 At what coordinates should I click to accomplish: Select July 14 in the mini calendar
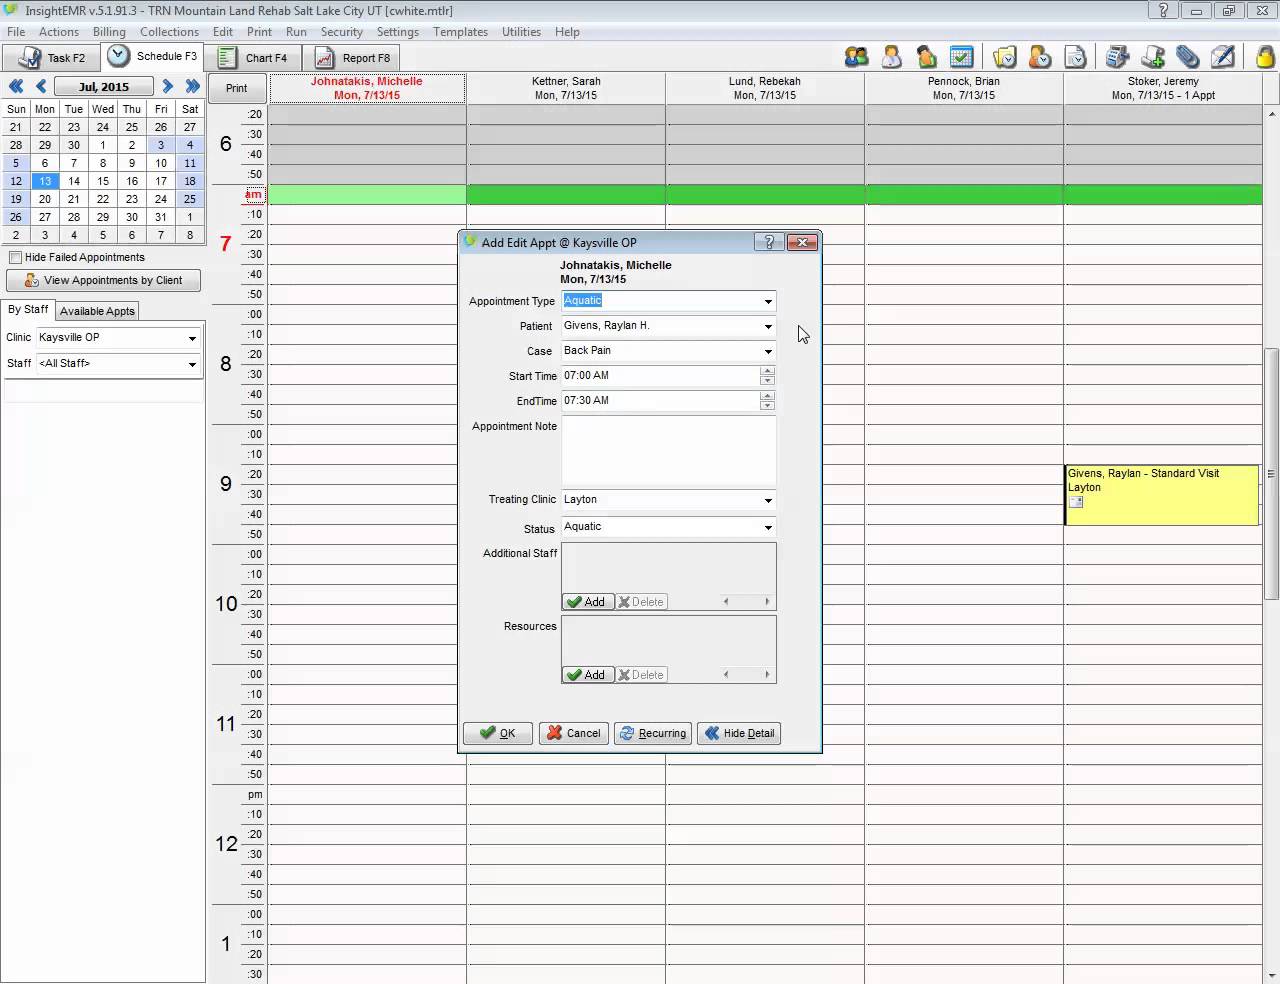[x=74, y=181]
